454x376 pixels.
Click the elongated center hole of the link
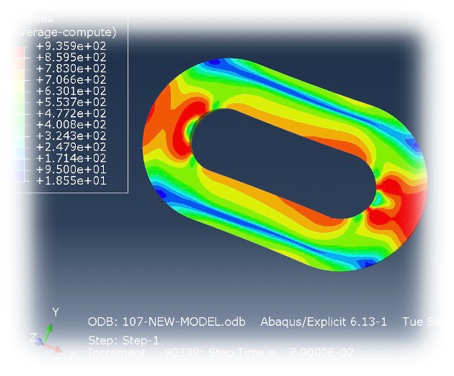(283, 163)
